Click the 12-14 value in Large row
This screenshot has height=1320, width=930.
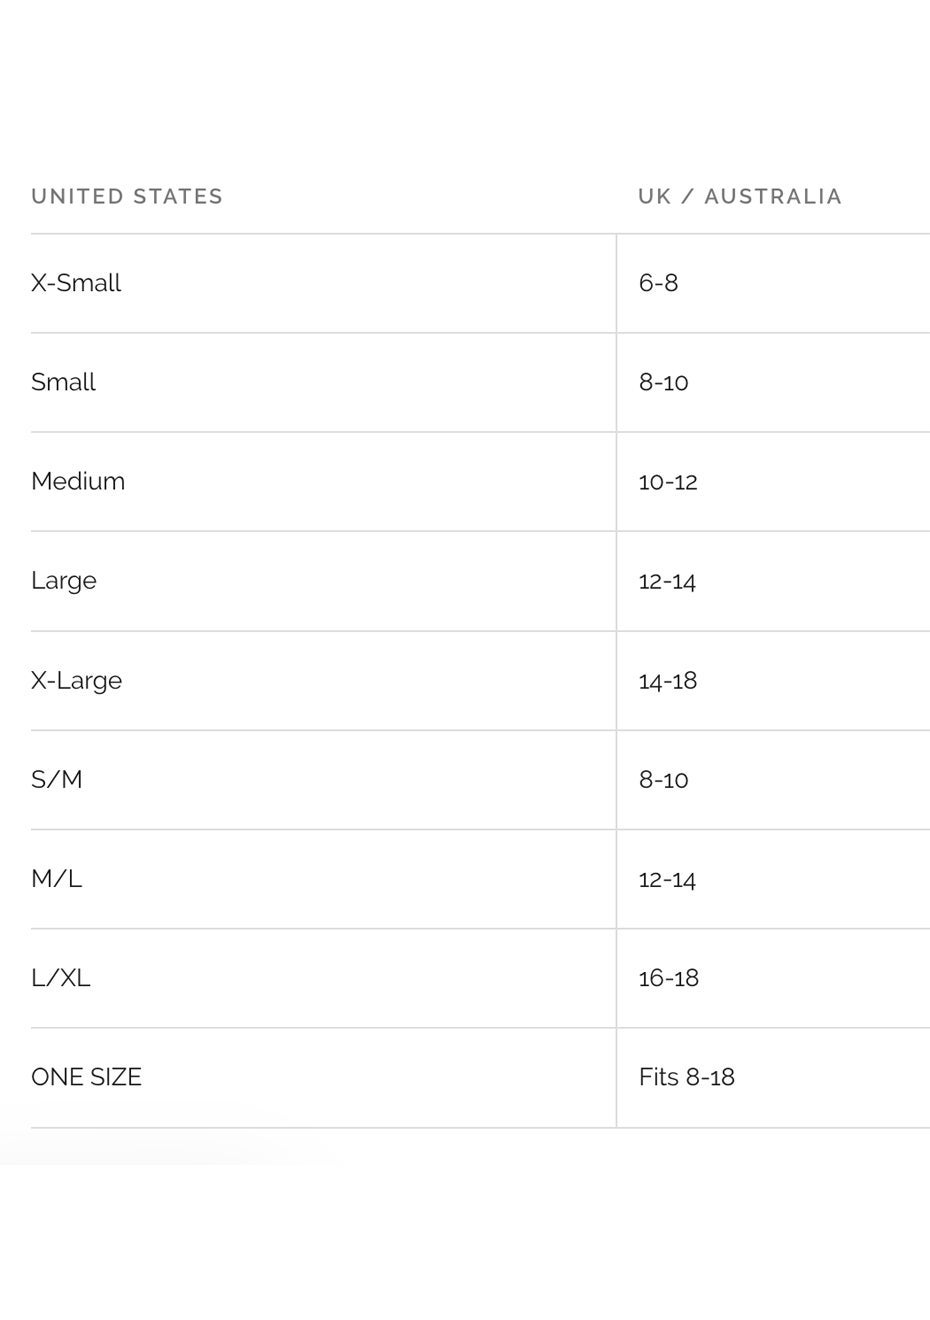pyautogui.click(x=667, y=581)
